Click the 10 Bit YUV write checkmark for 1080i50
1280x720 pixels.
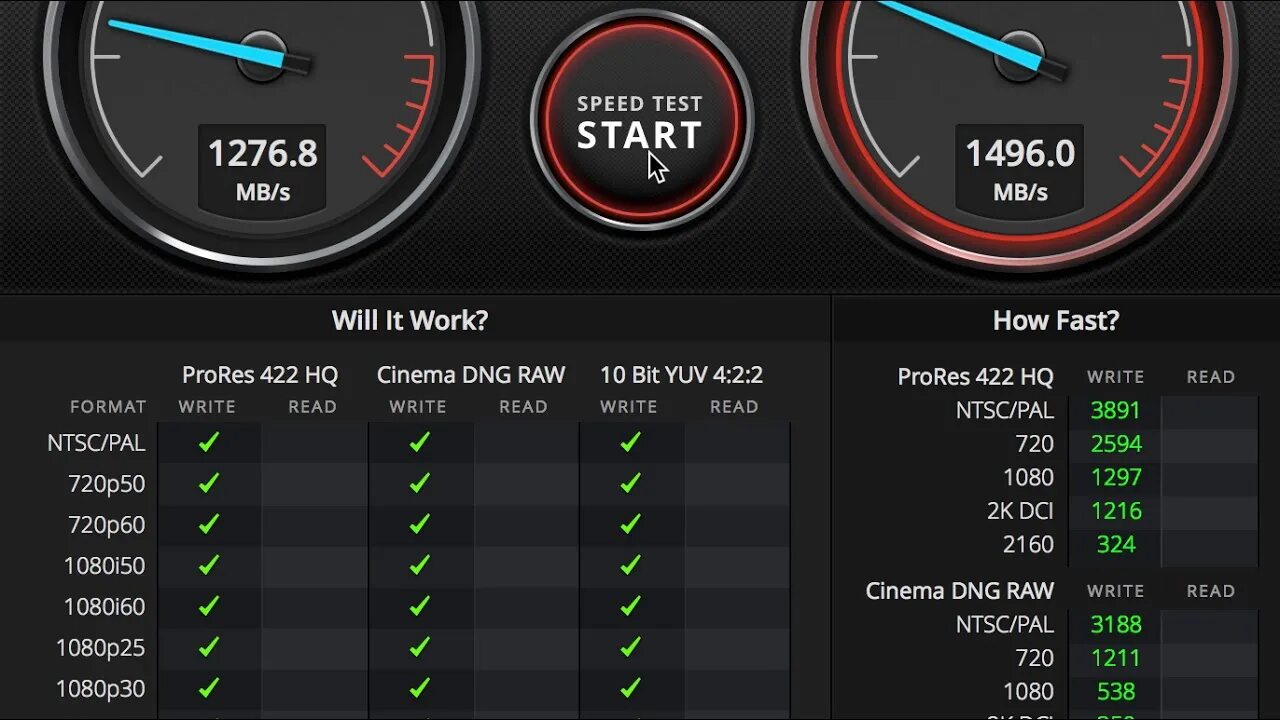630,565
